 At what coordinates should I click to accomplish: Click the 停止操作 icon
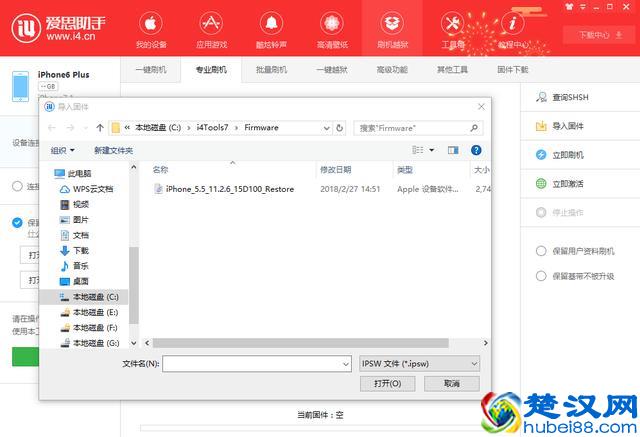click(x=541, y=212)
